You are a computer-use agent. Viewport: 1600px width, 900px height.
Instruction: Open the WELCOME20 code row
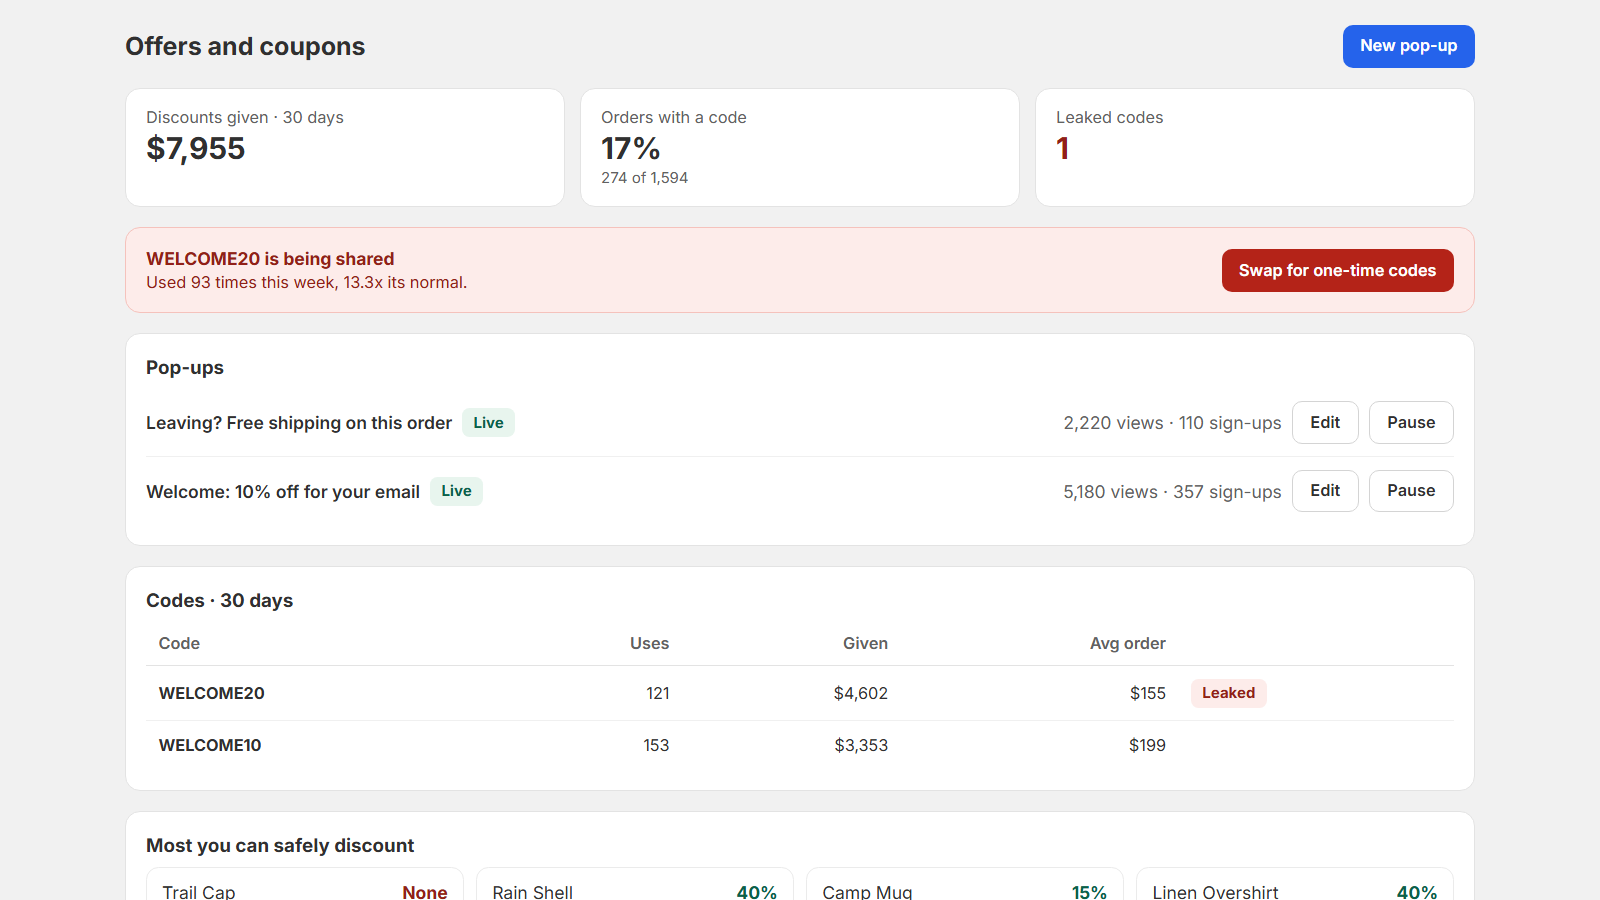(800, 693)
